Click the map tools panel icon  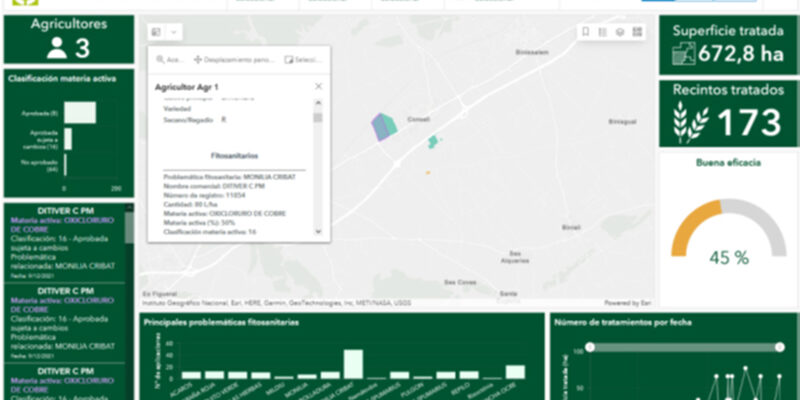[157, 32]
